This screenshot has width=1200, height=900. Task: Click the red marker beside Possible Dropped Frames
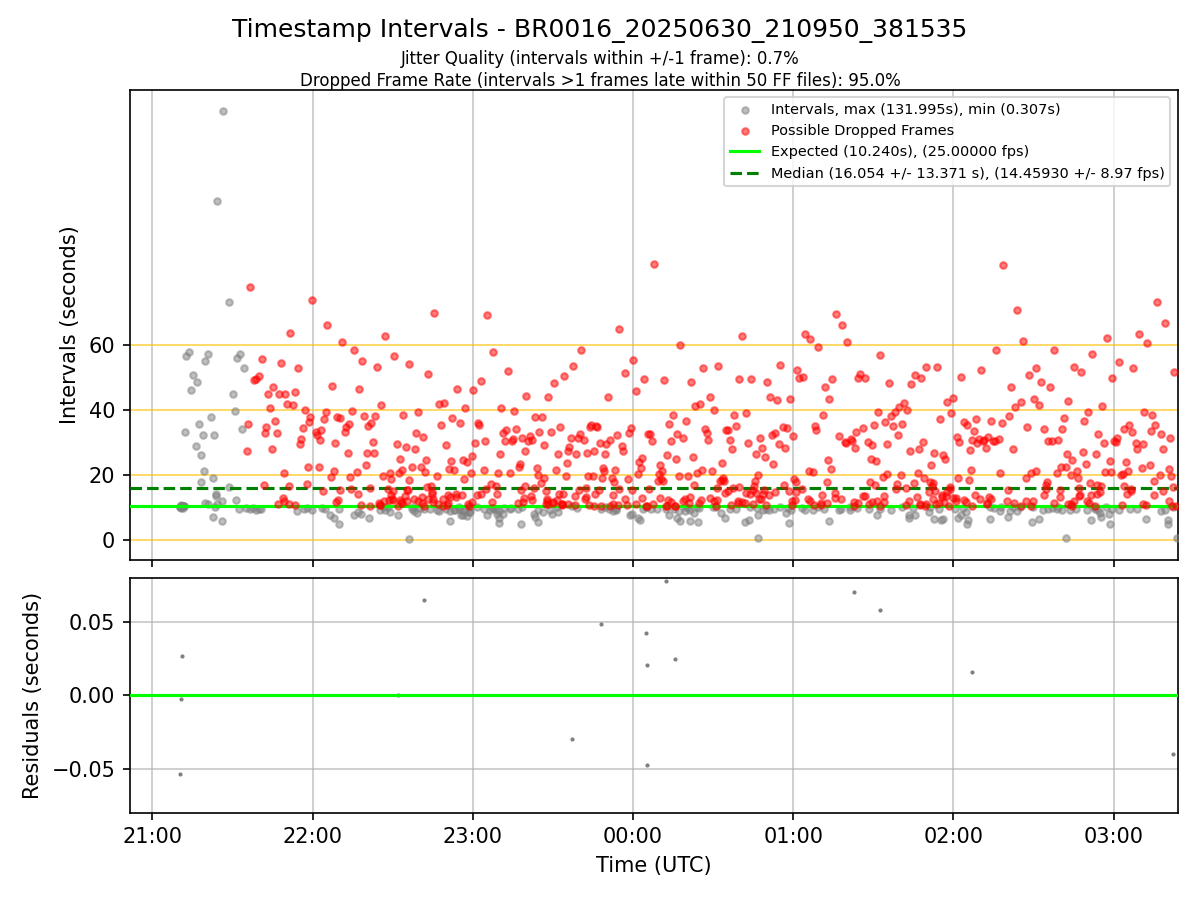pyautogui.click(x=745, y=131)
